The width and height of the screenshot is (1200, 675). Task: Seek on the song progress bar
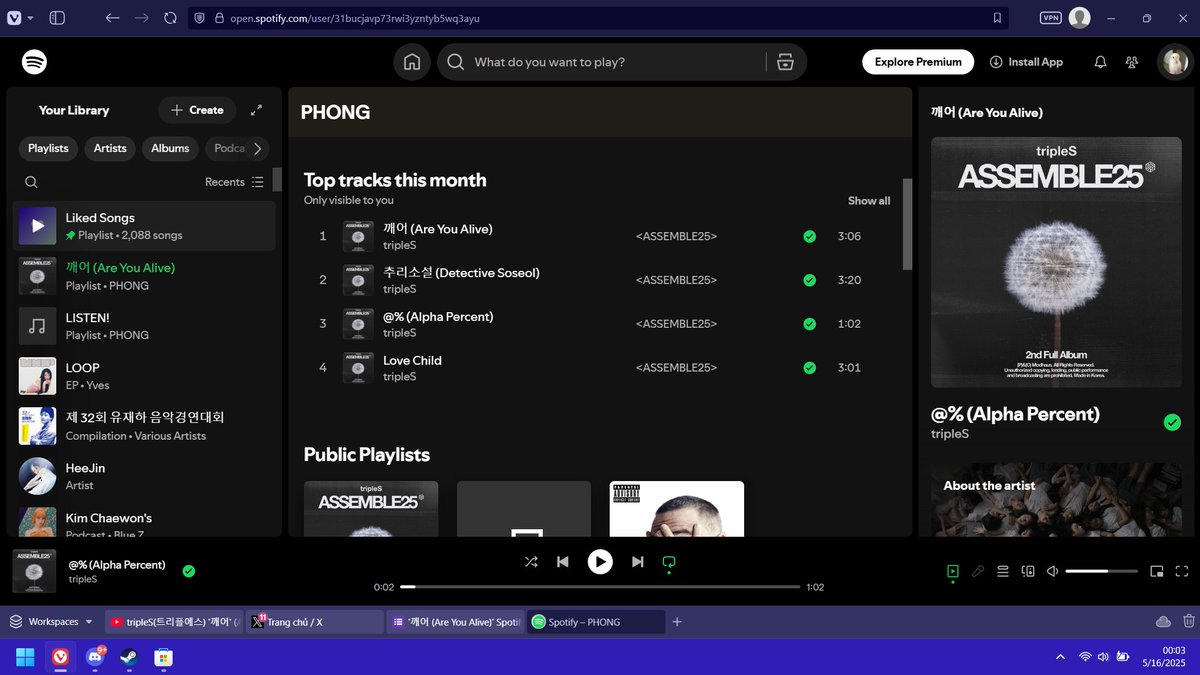[x=600, y=587]
